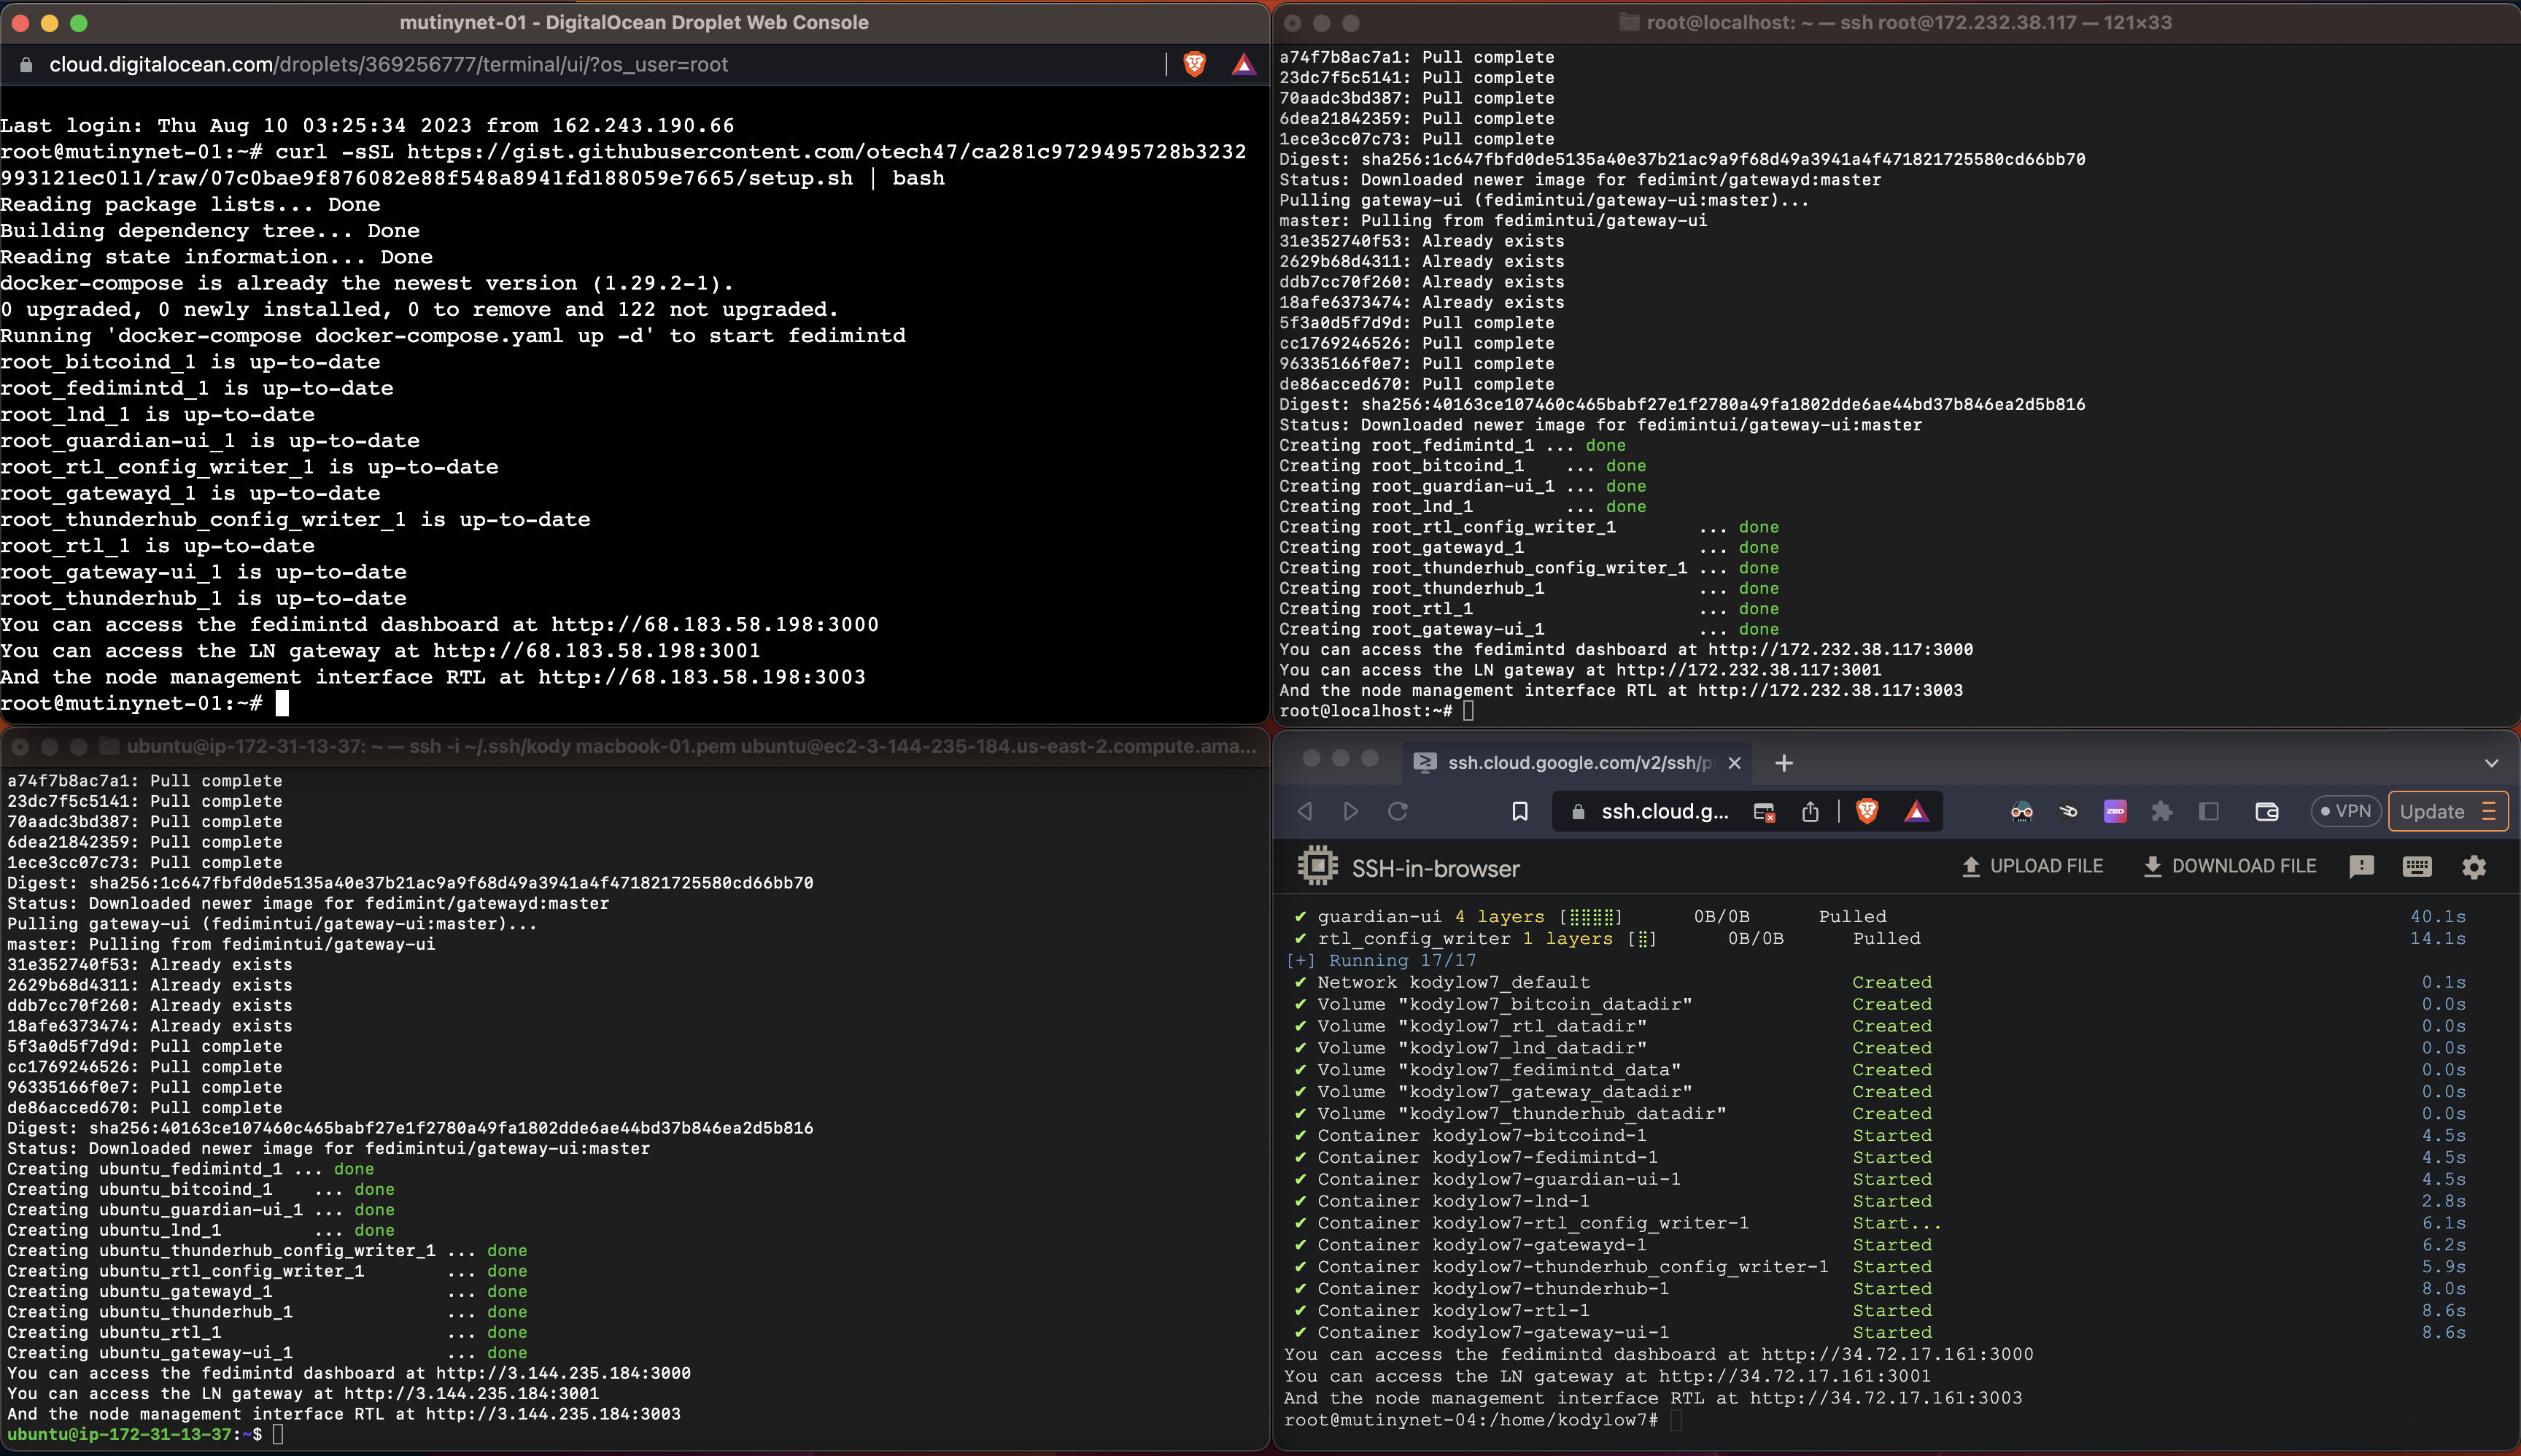Bookmark the ssh.cloud.google.com page
This screenshot has width=2521, height=1456.
pos(1520,811)
